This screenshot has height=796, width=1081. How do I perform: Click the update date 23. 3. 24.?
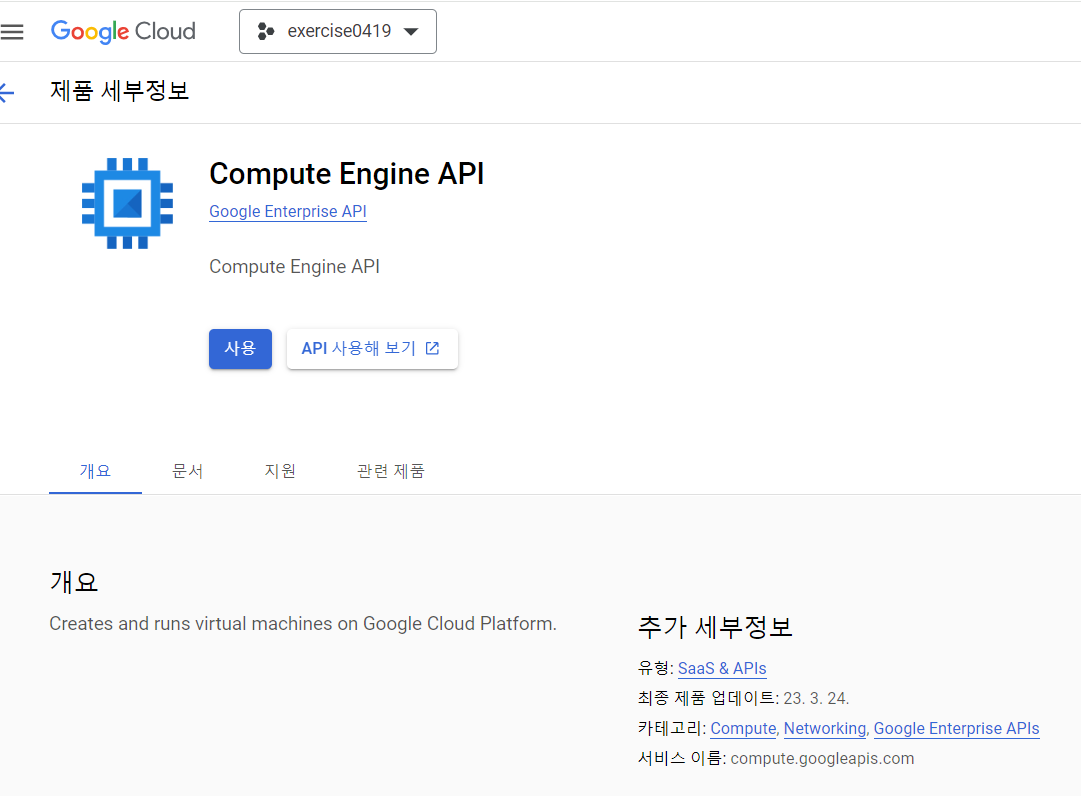(x=816, y=699)
